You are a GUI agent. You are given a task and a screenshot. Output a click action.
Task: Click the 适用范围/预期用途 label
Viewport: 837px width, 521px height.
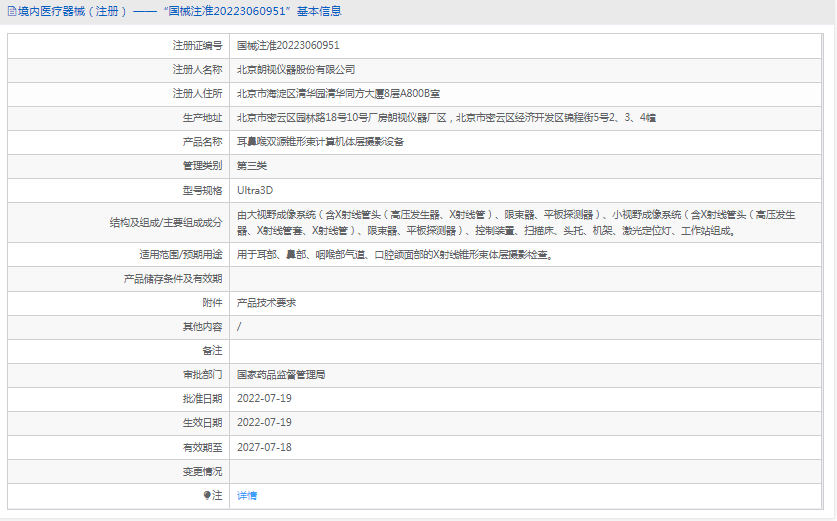(x=181, y=255)
